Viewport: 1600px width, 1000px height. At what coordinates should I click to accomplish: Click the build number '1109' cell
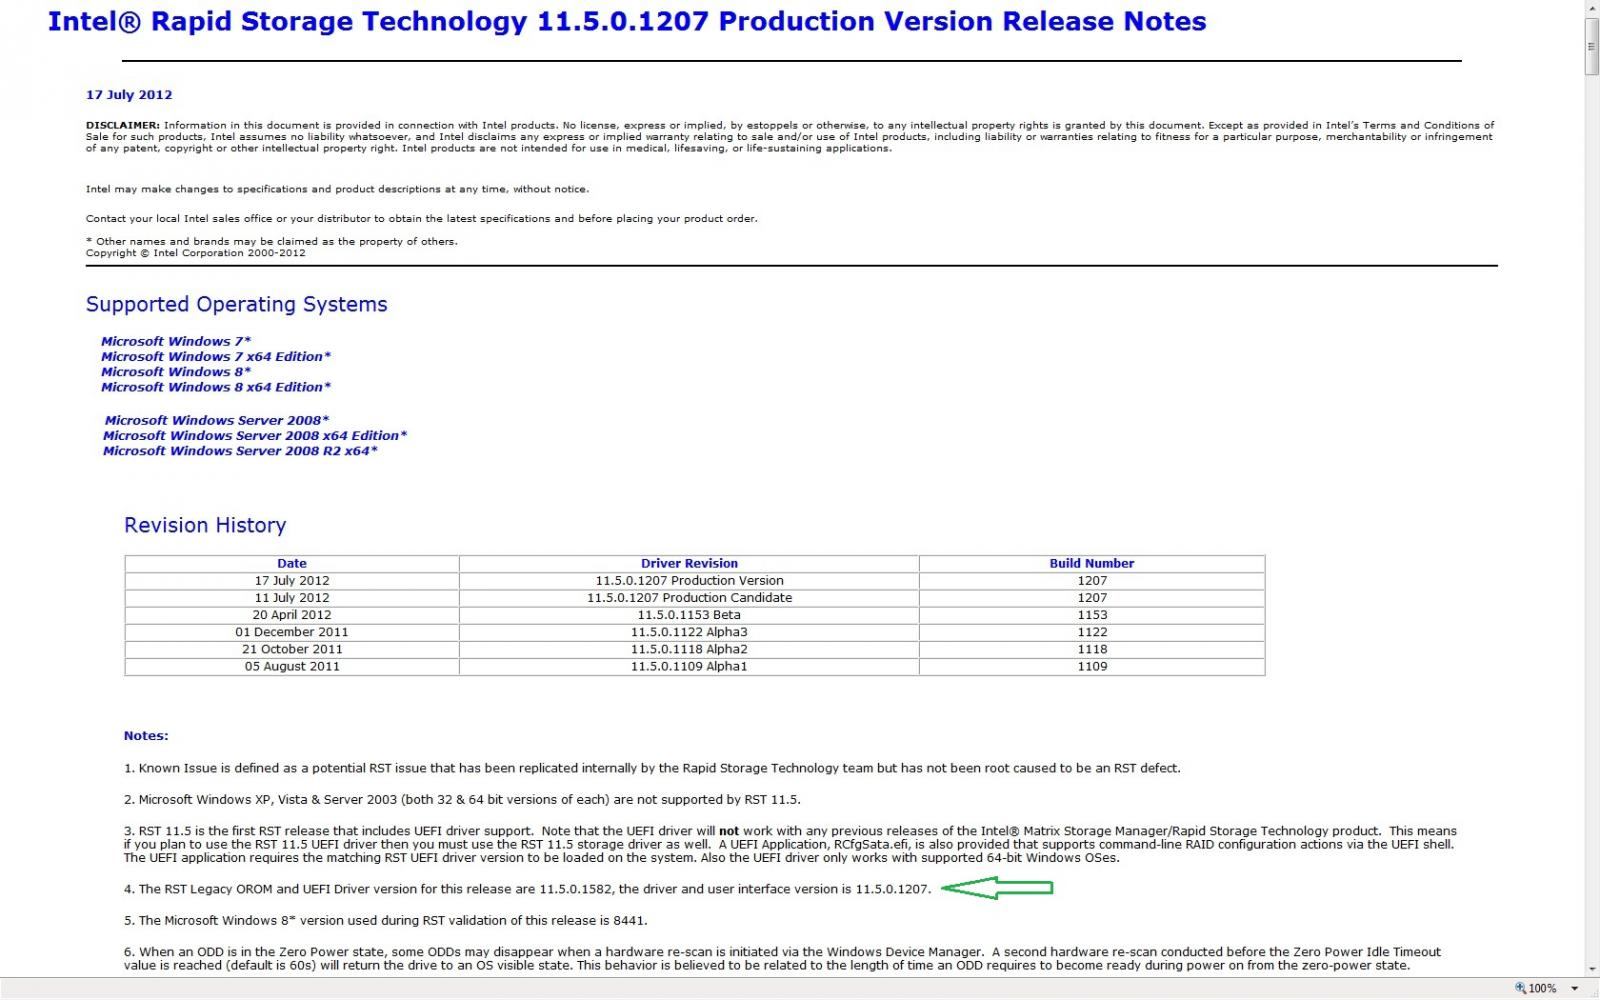click(x=1092, y=666)
